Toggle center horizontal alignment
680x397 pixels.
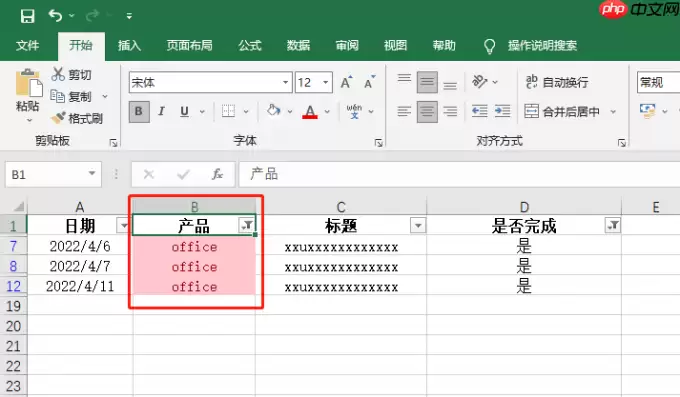point(427,112)
